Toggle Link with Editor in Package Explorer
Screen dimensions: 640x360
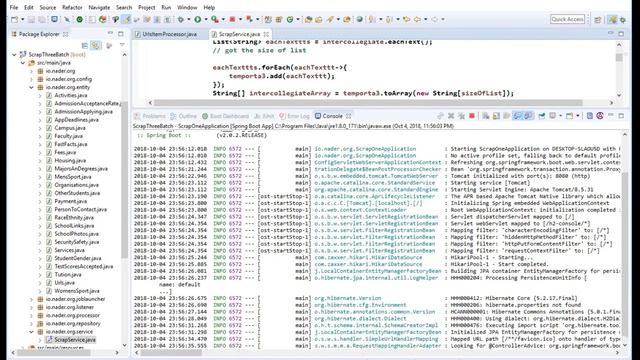(x=96, y=45)
